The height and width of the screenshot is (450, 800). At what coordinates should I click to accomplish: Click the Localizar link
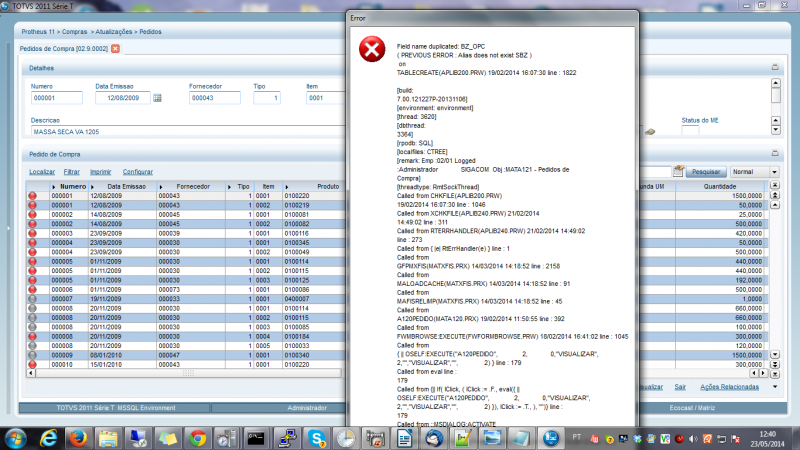click(42, 172)
